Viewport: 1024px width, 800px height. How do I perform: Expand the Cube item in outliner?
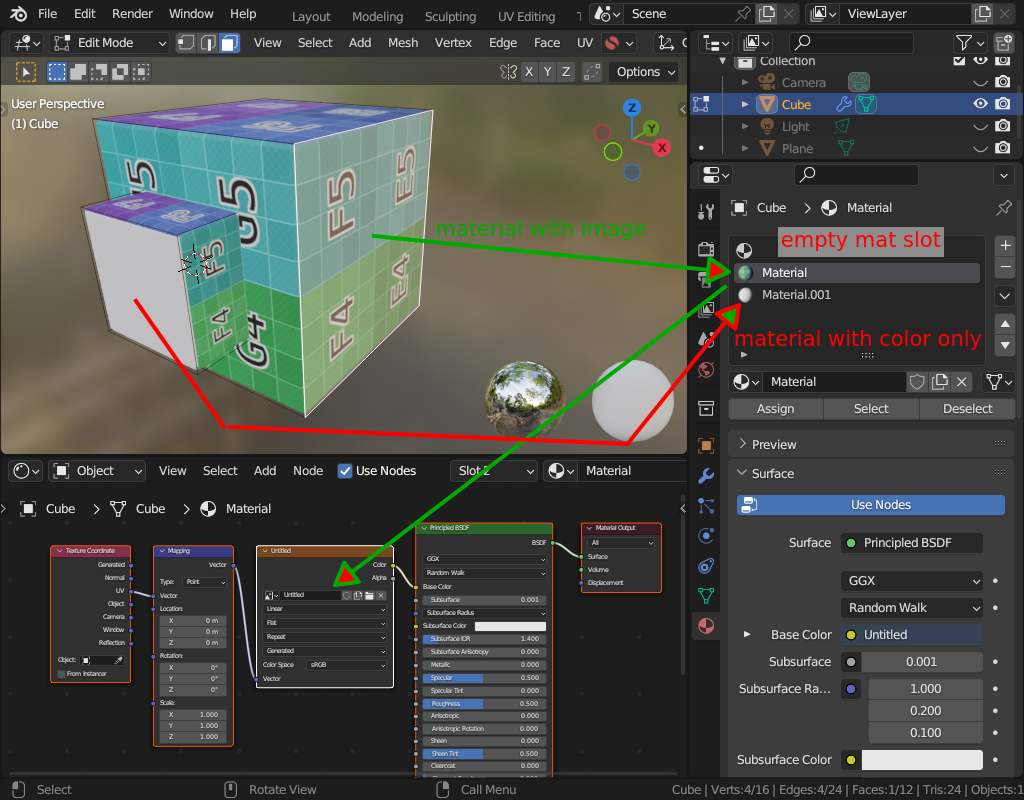(744, 104)
